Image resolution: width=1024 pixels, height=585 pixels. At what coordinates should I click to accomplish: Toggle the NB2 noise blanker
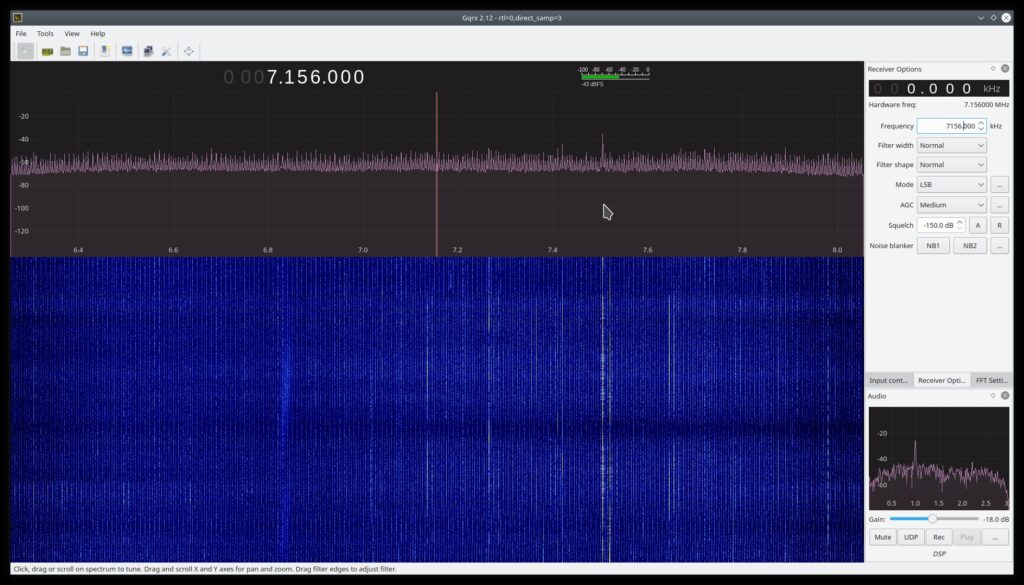click(x=969, y=245)
